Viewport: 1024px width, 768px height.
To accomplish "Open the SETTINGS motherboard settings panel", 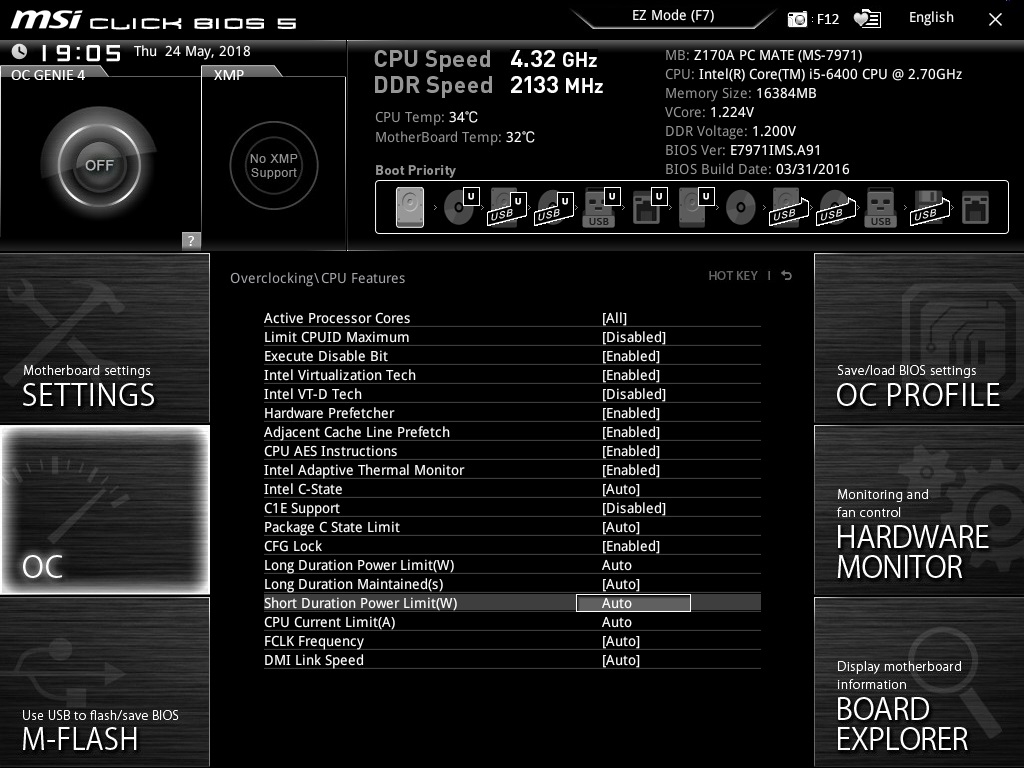I will [104, 338].
